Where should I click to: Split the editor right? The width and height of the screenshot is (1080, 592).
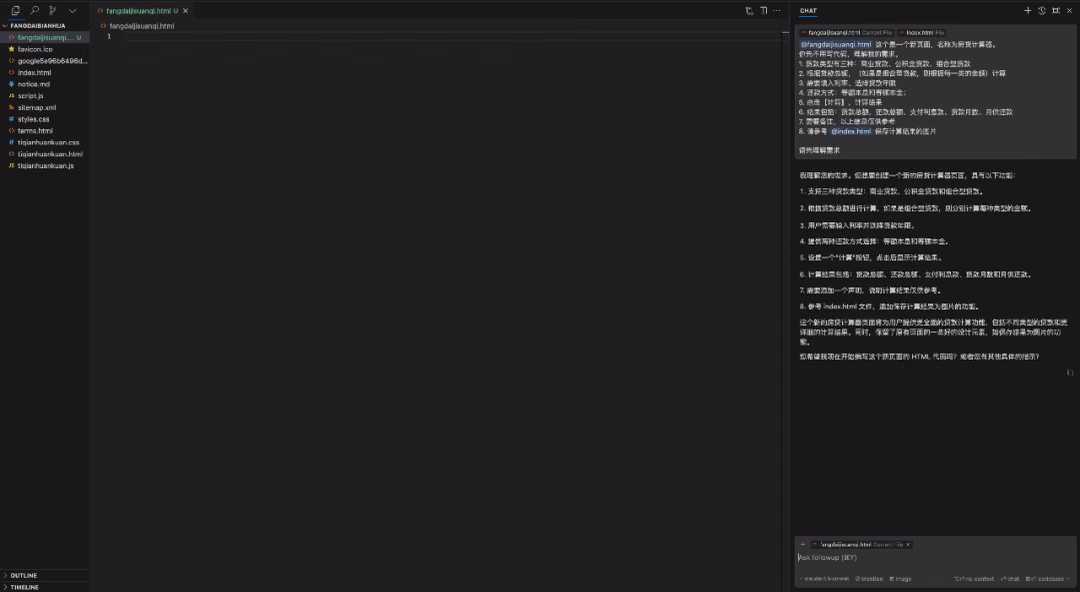pos(764,10)
